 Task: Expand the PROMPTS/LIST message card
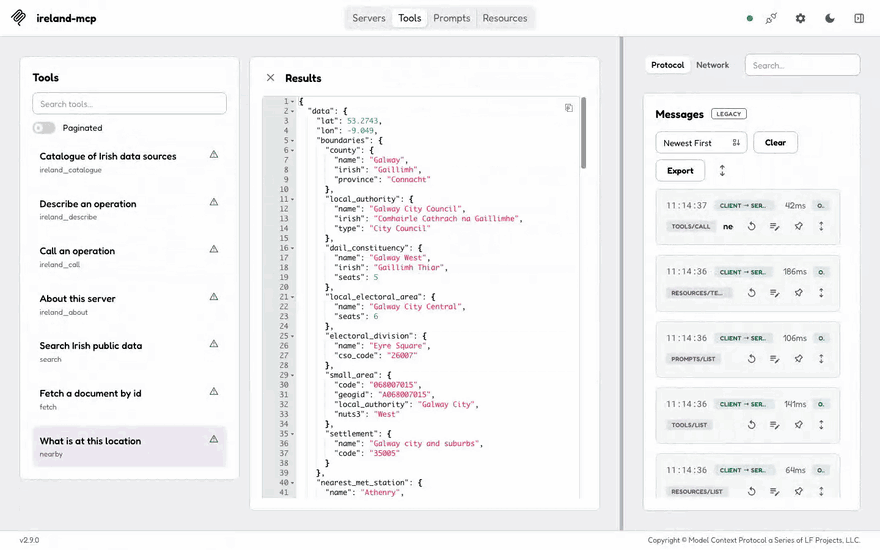click(x=821, y=359)
